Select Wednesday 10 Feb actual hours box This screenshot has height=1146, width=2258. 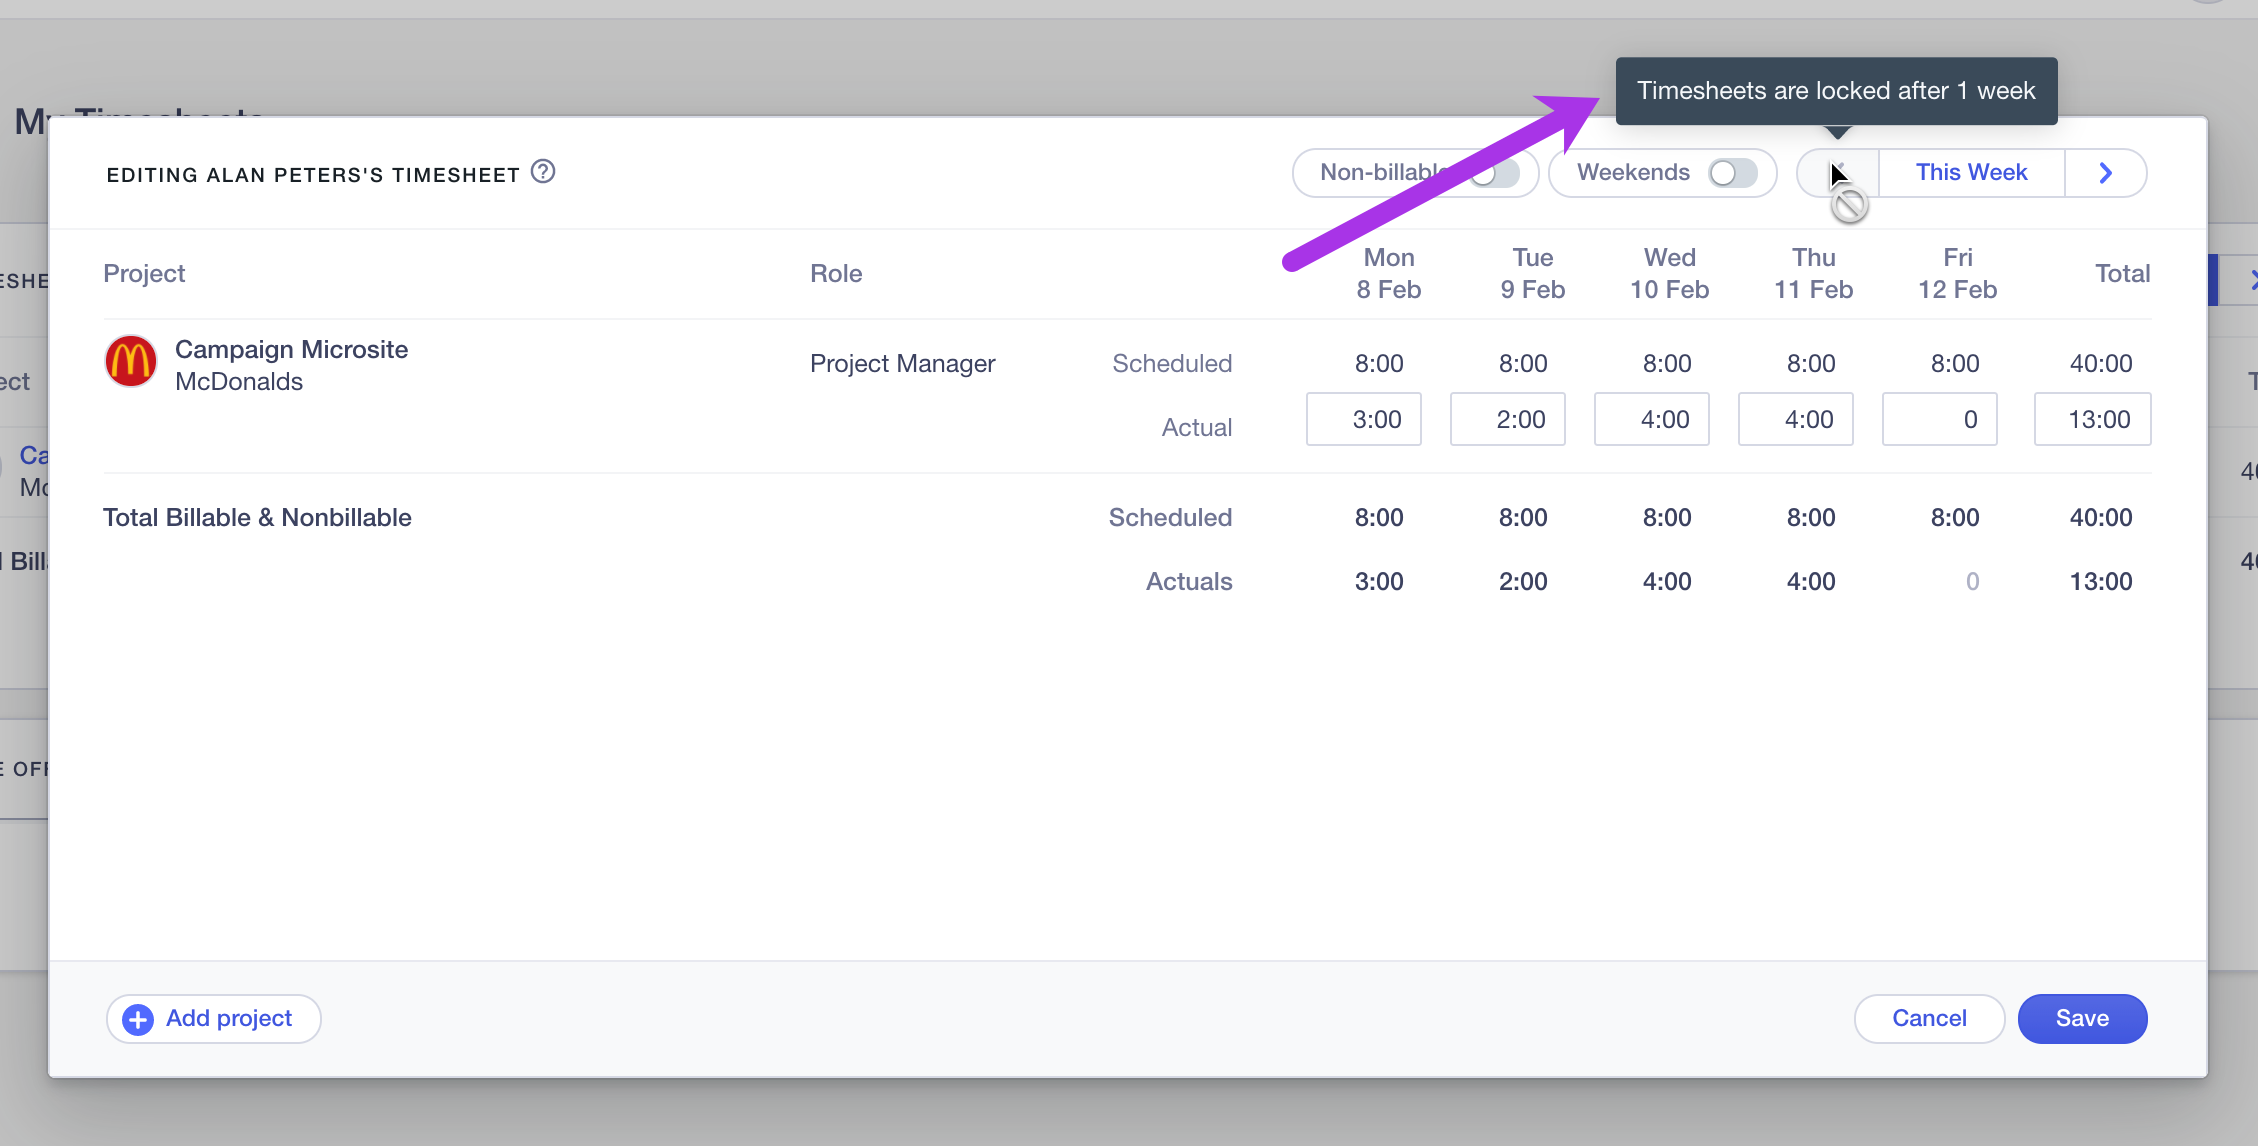pos(1652,420)
